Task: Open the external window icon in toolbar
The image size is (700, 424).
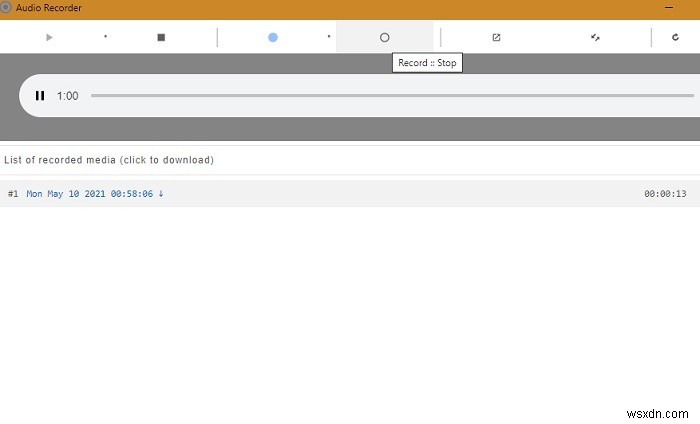Action: tap(496, 37)
